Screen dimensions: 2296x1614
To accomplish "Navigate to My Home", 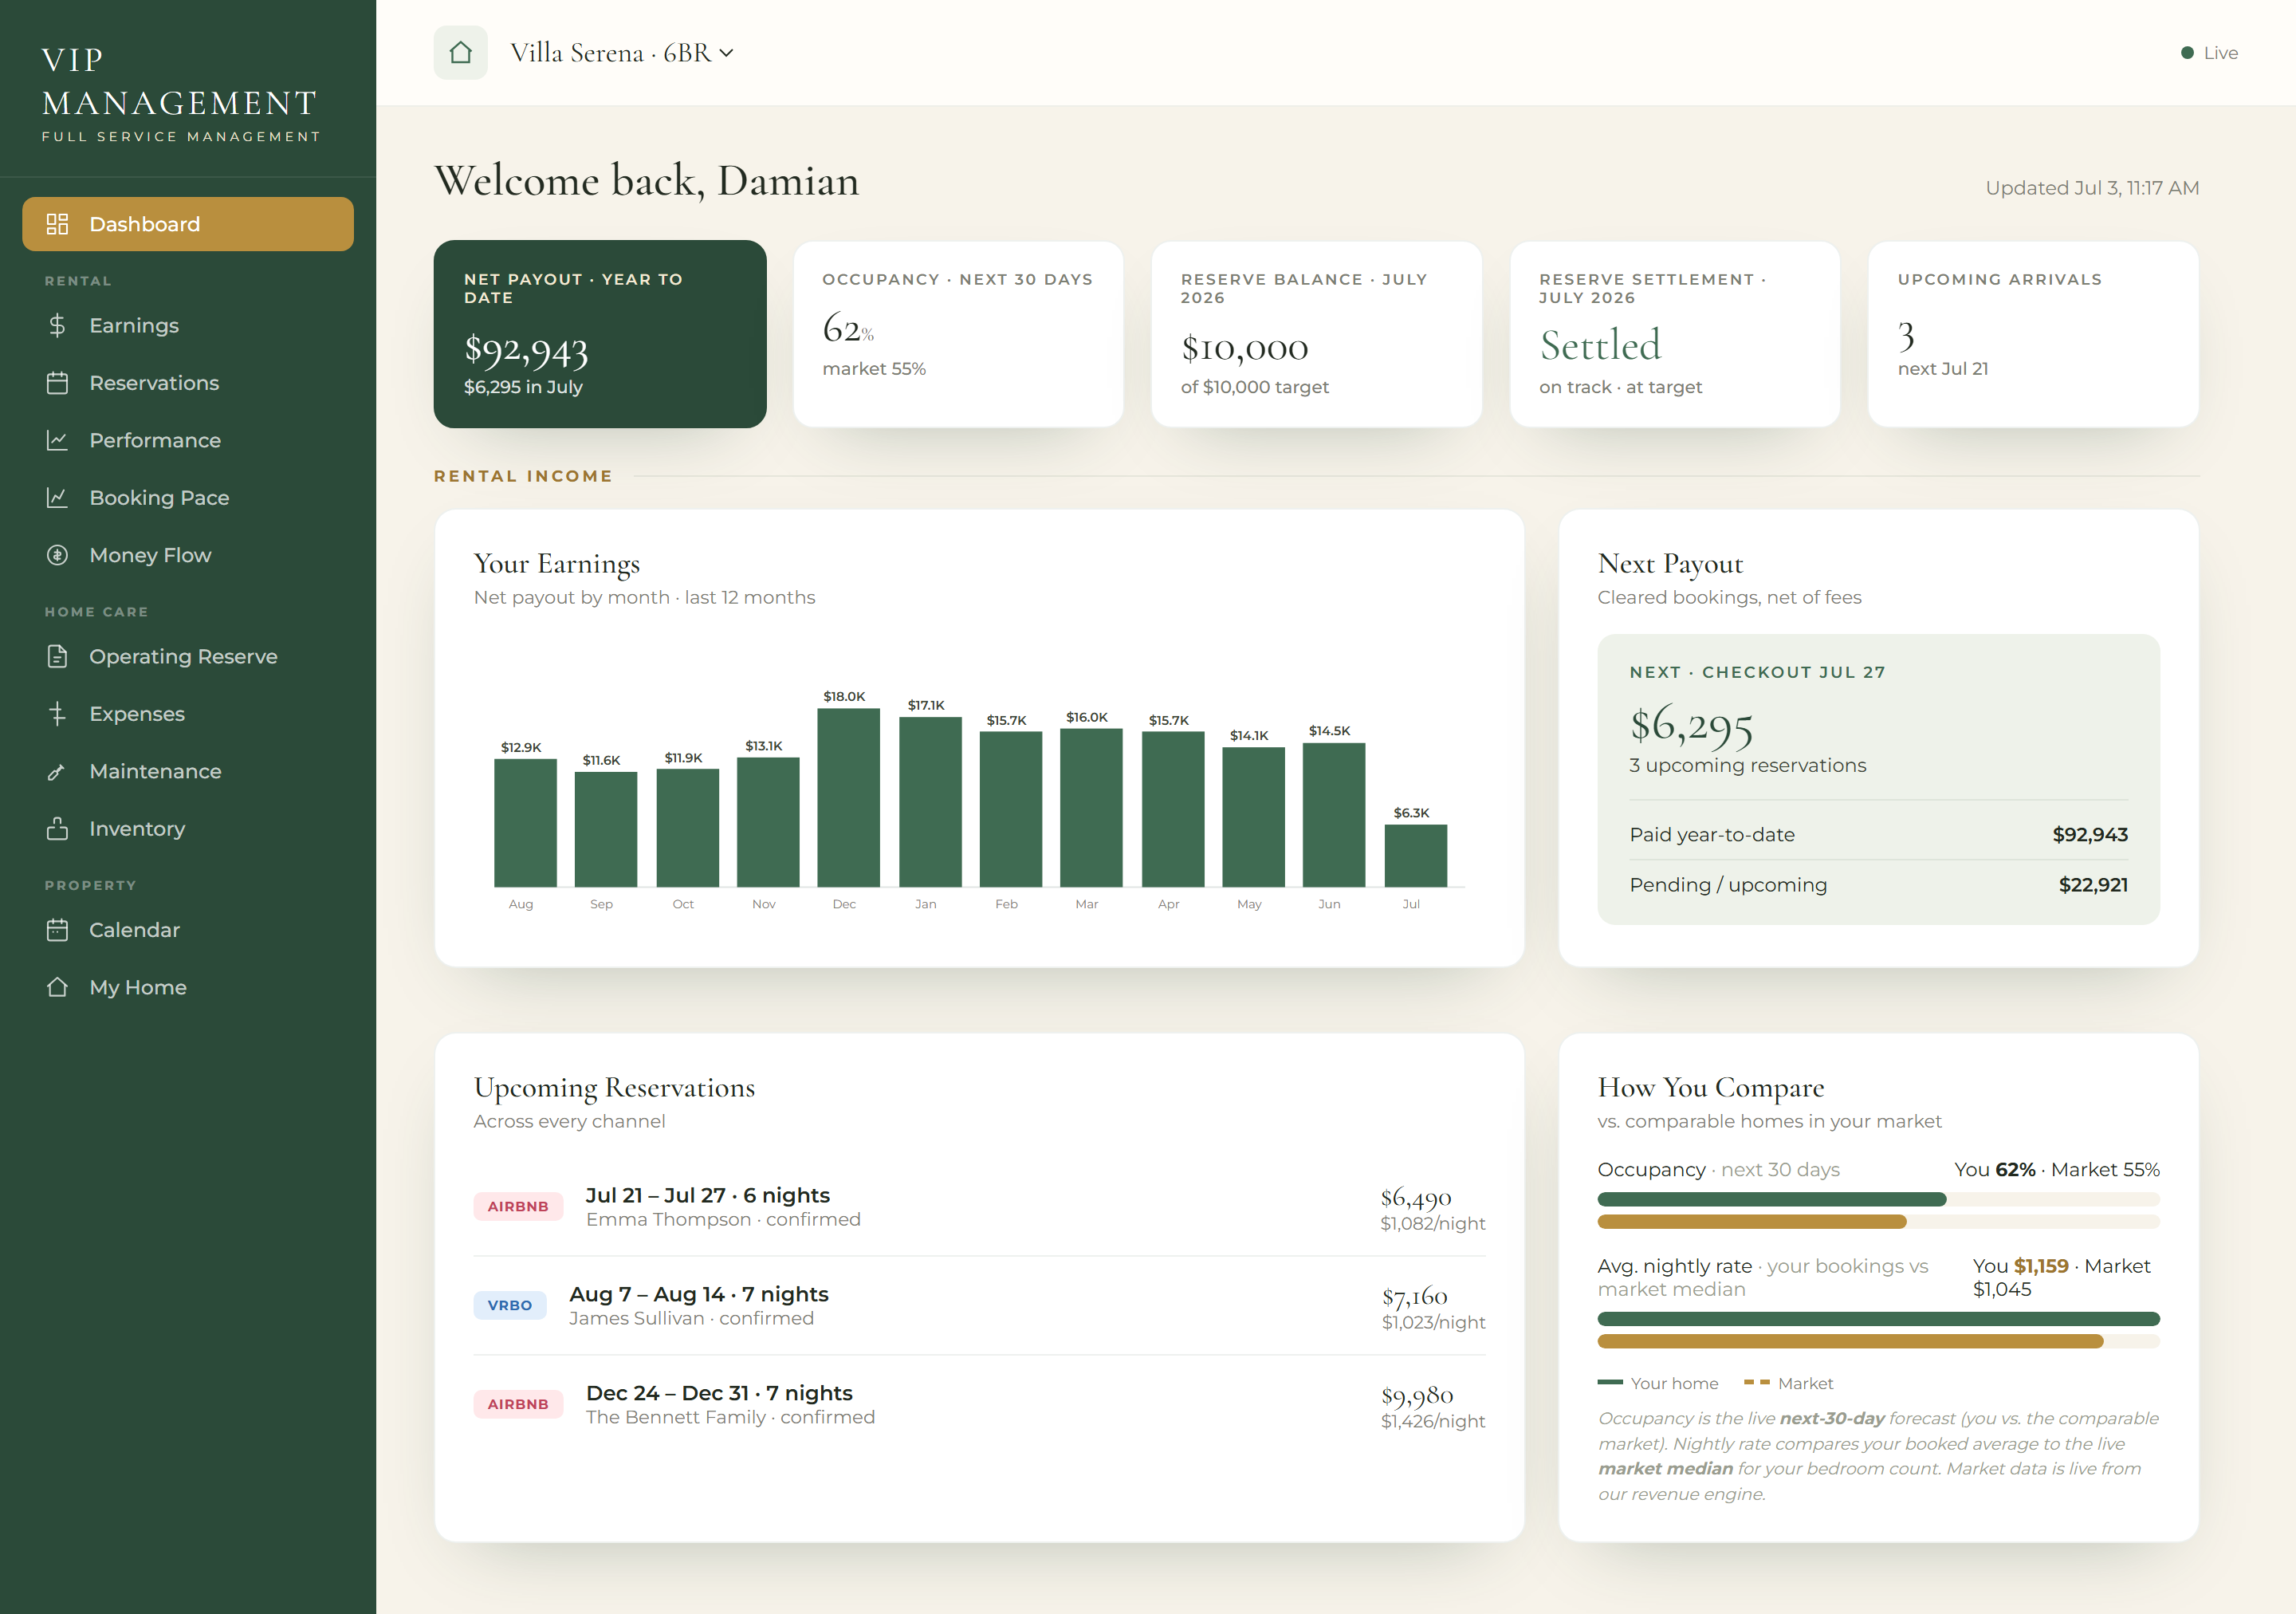I will (x=188, y=987).
